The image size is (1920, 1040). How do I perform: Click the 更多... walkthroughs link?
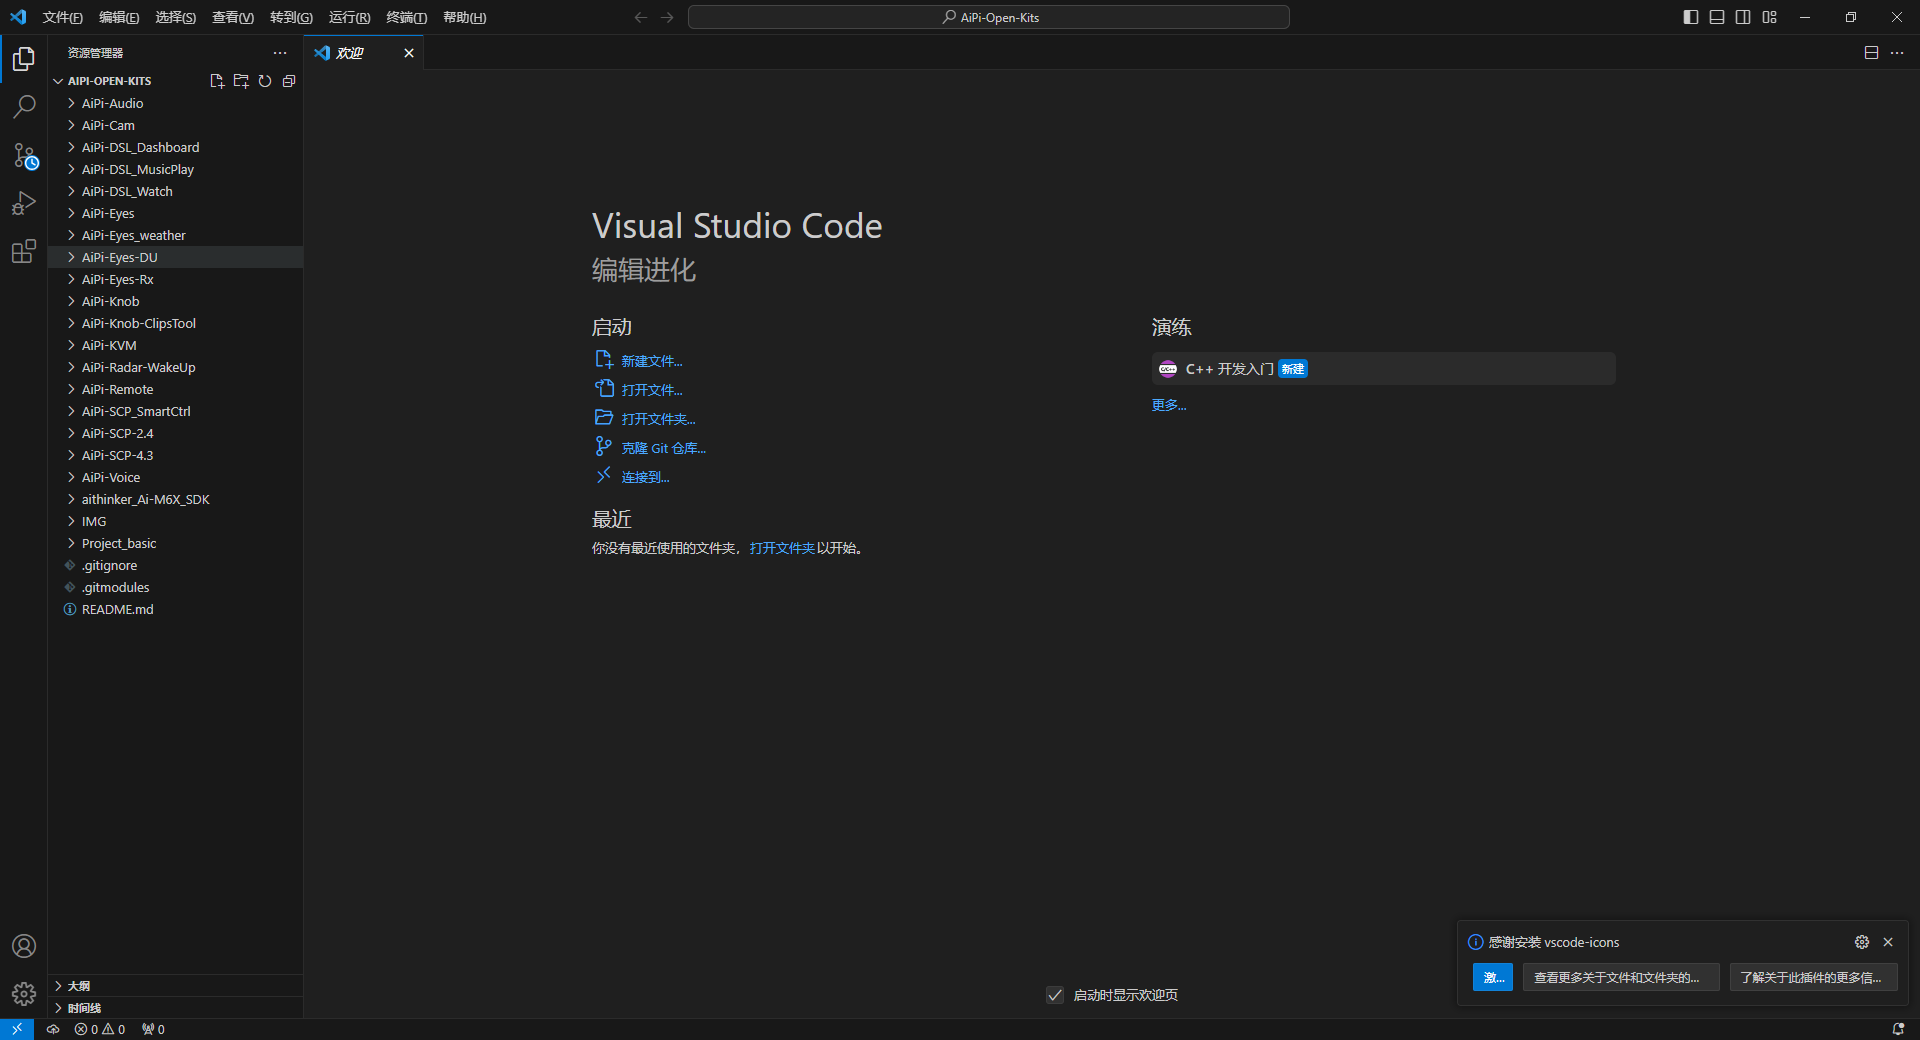tap(1169, 405)
